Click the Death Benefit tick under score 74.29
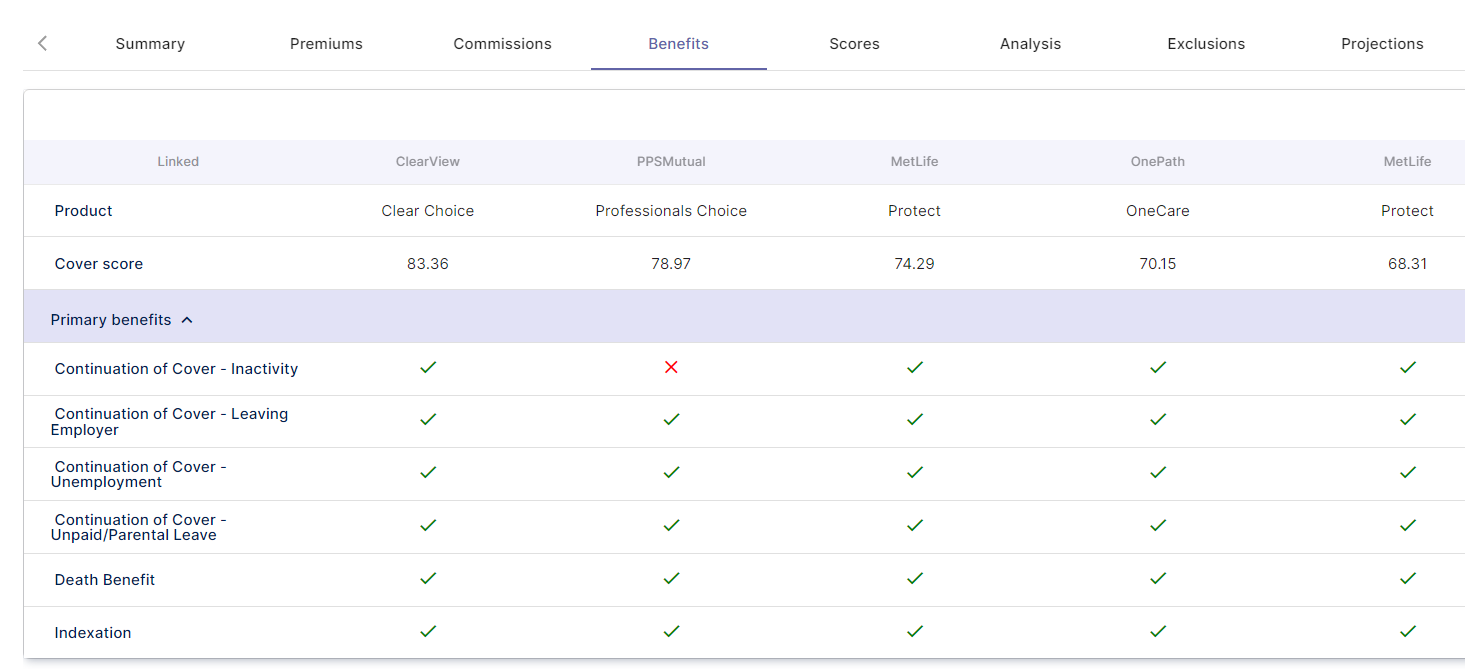Screen dimensions: 1465x669 click(914, 578)
